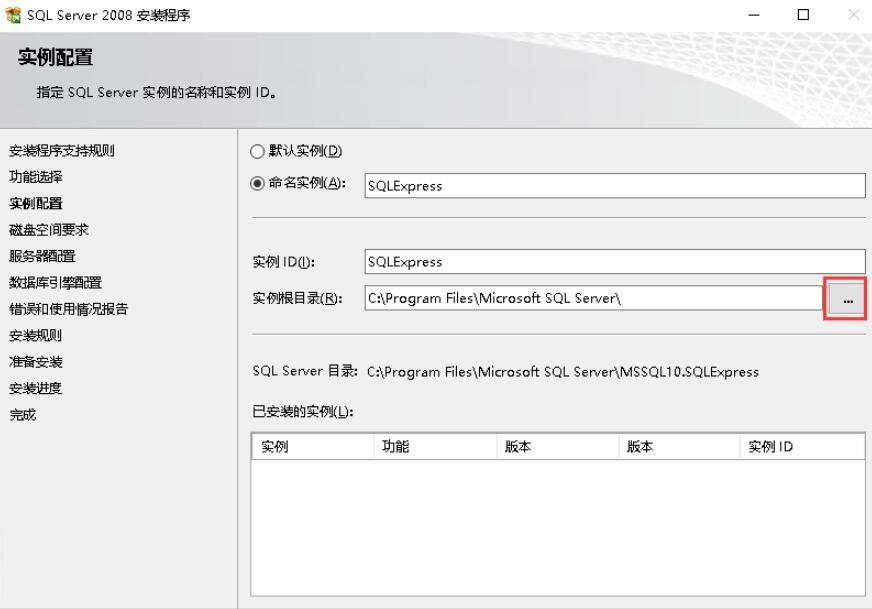Go to 完成 step in sidebar

pyautogui.click(x=23, y=415)
